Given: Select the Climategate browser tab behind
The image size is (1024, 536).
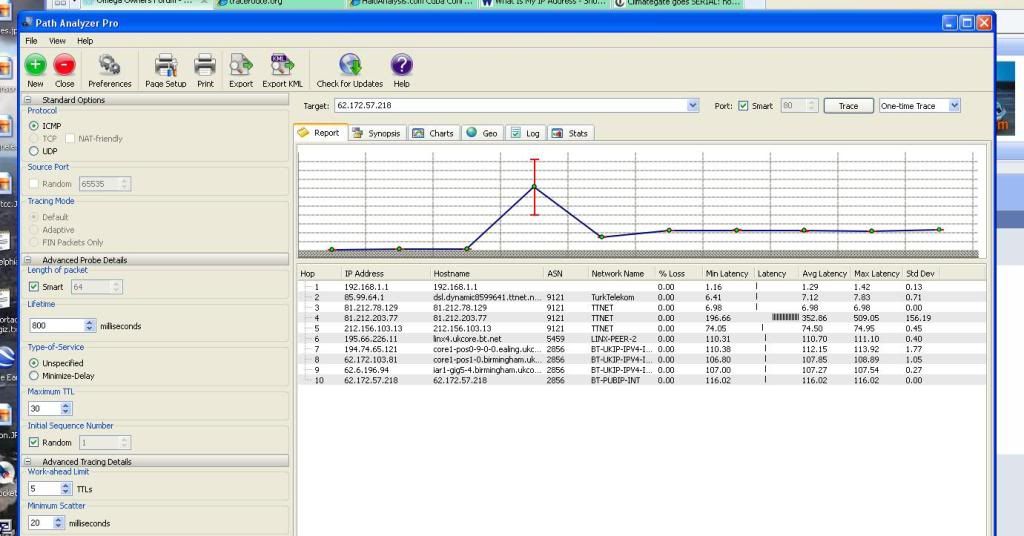Looking at the screenshot, I should 679,3.
